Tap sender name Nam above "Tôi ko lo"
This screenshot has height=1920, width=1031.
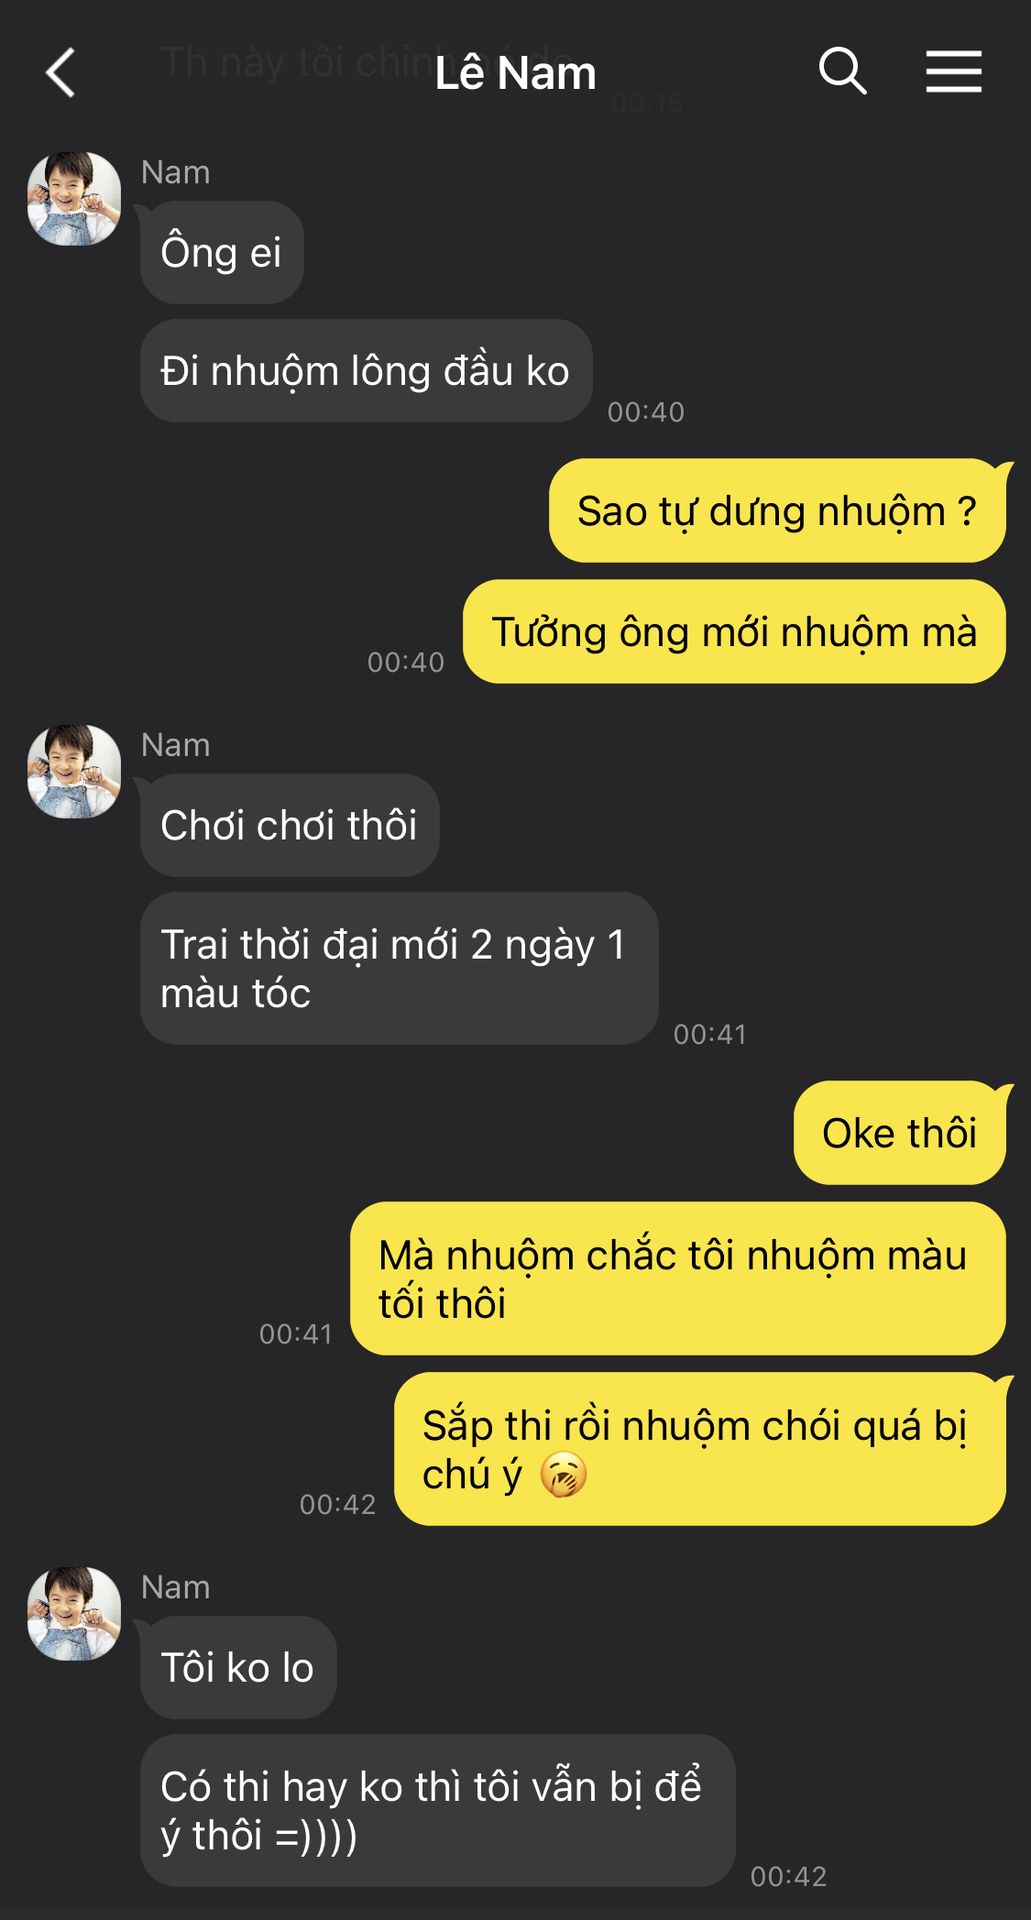(x=176, y=1587)
